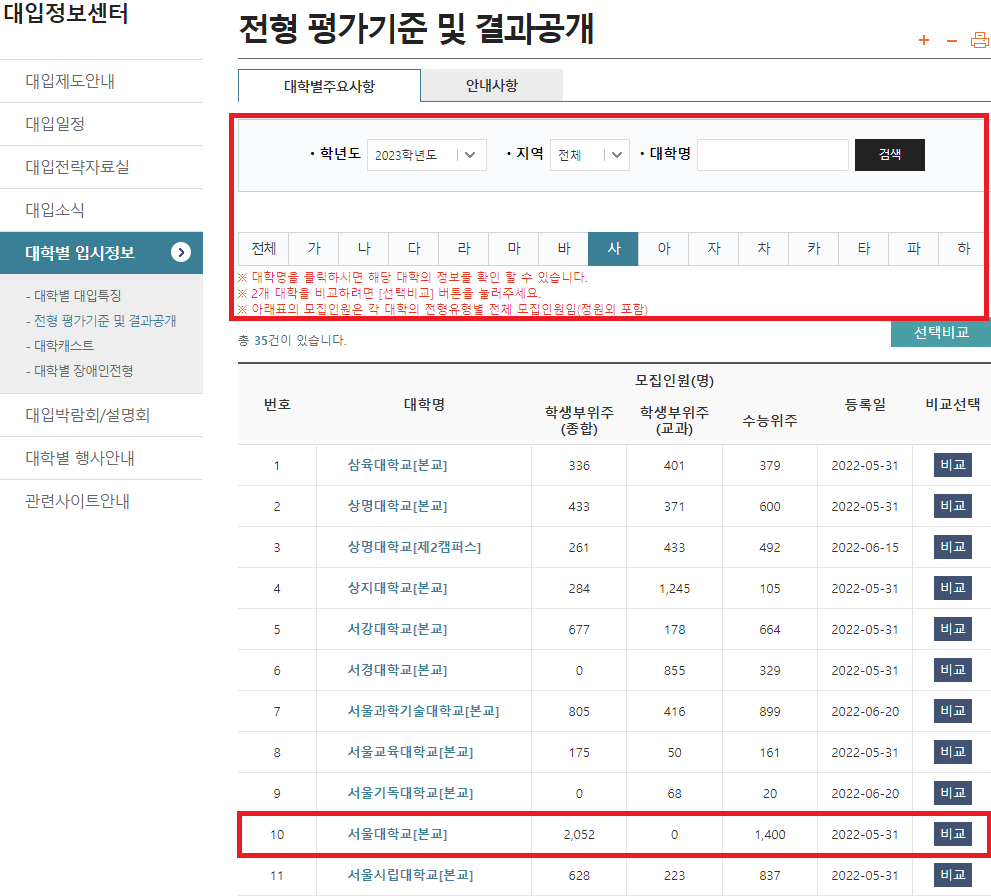Click 비교 for 서울기독대학교[본교]
This screenshot has height=896, width=991.
(952, 793)
